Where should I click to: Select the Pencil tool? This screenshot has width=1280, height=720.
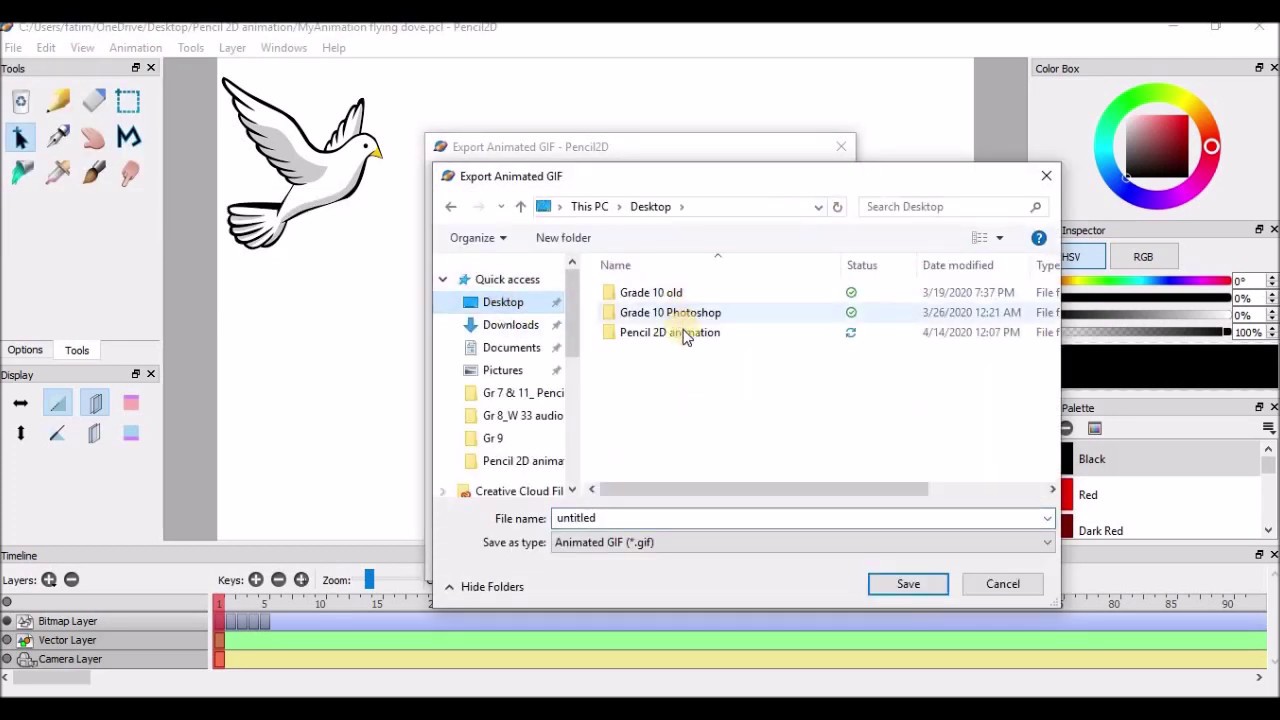[x=58, y=101]
